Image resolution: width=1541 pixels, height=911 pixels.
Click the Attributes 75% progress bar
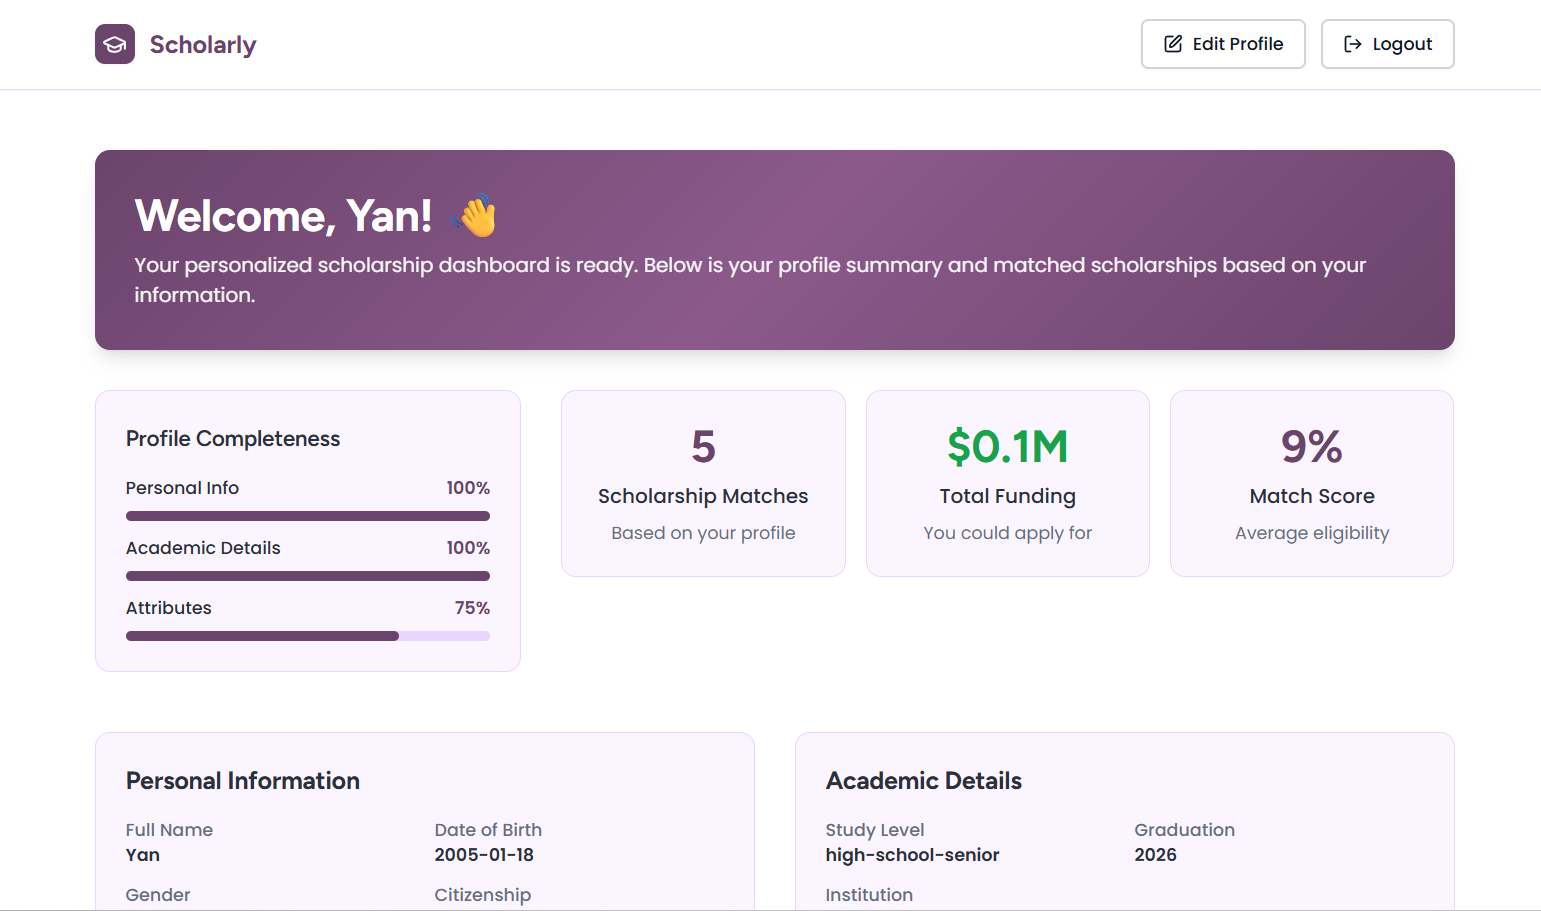pos(308,636)
